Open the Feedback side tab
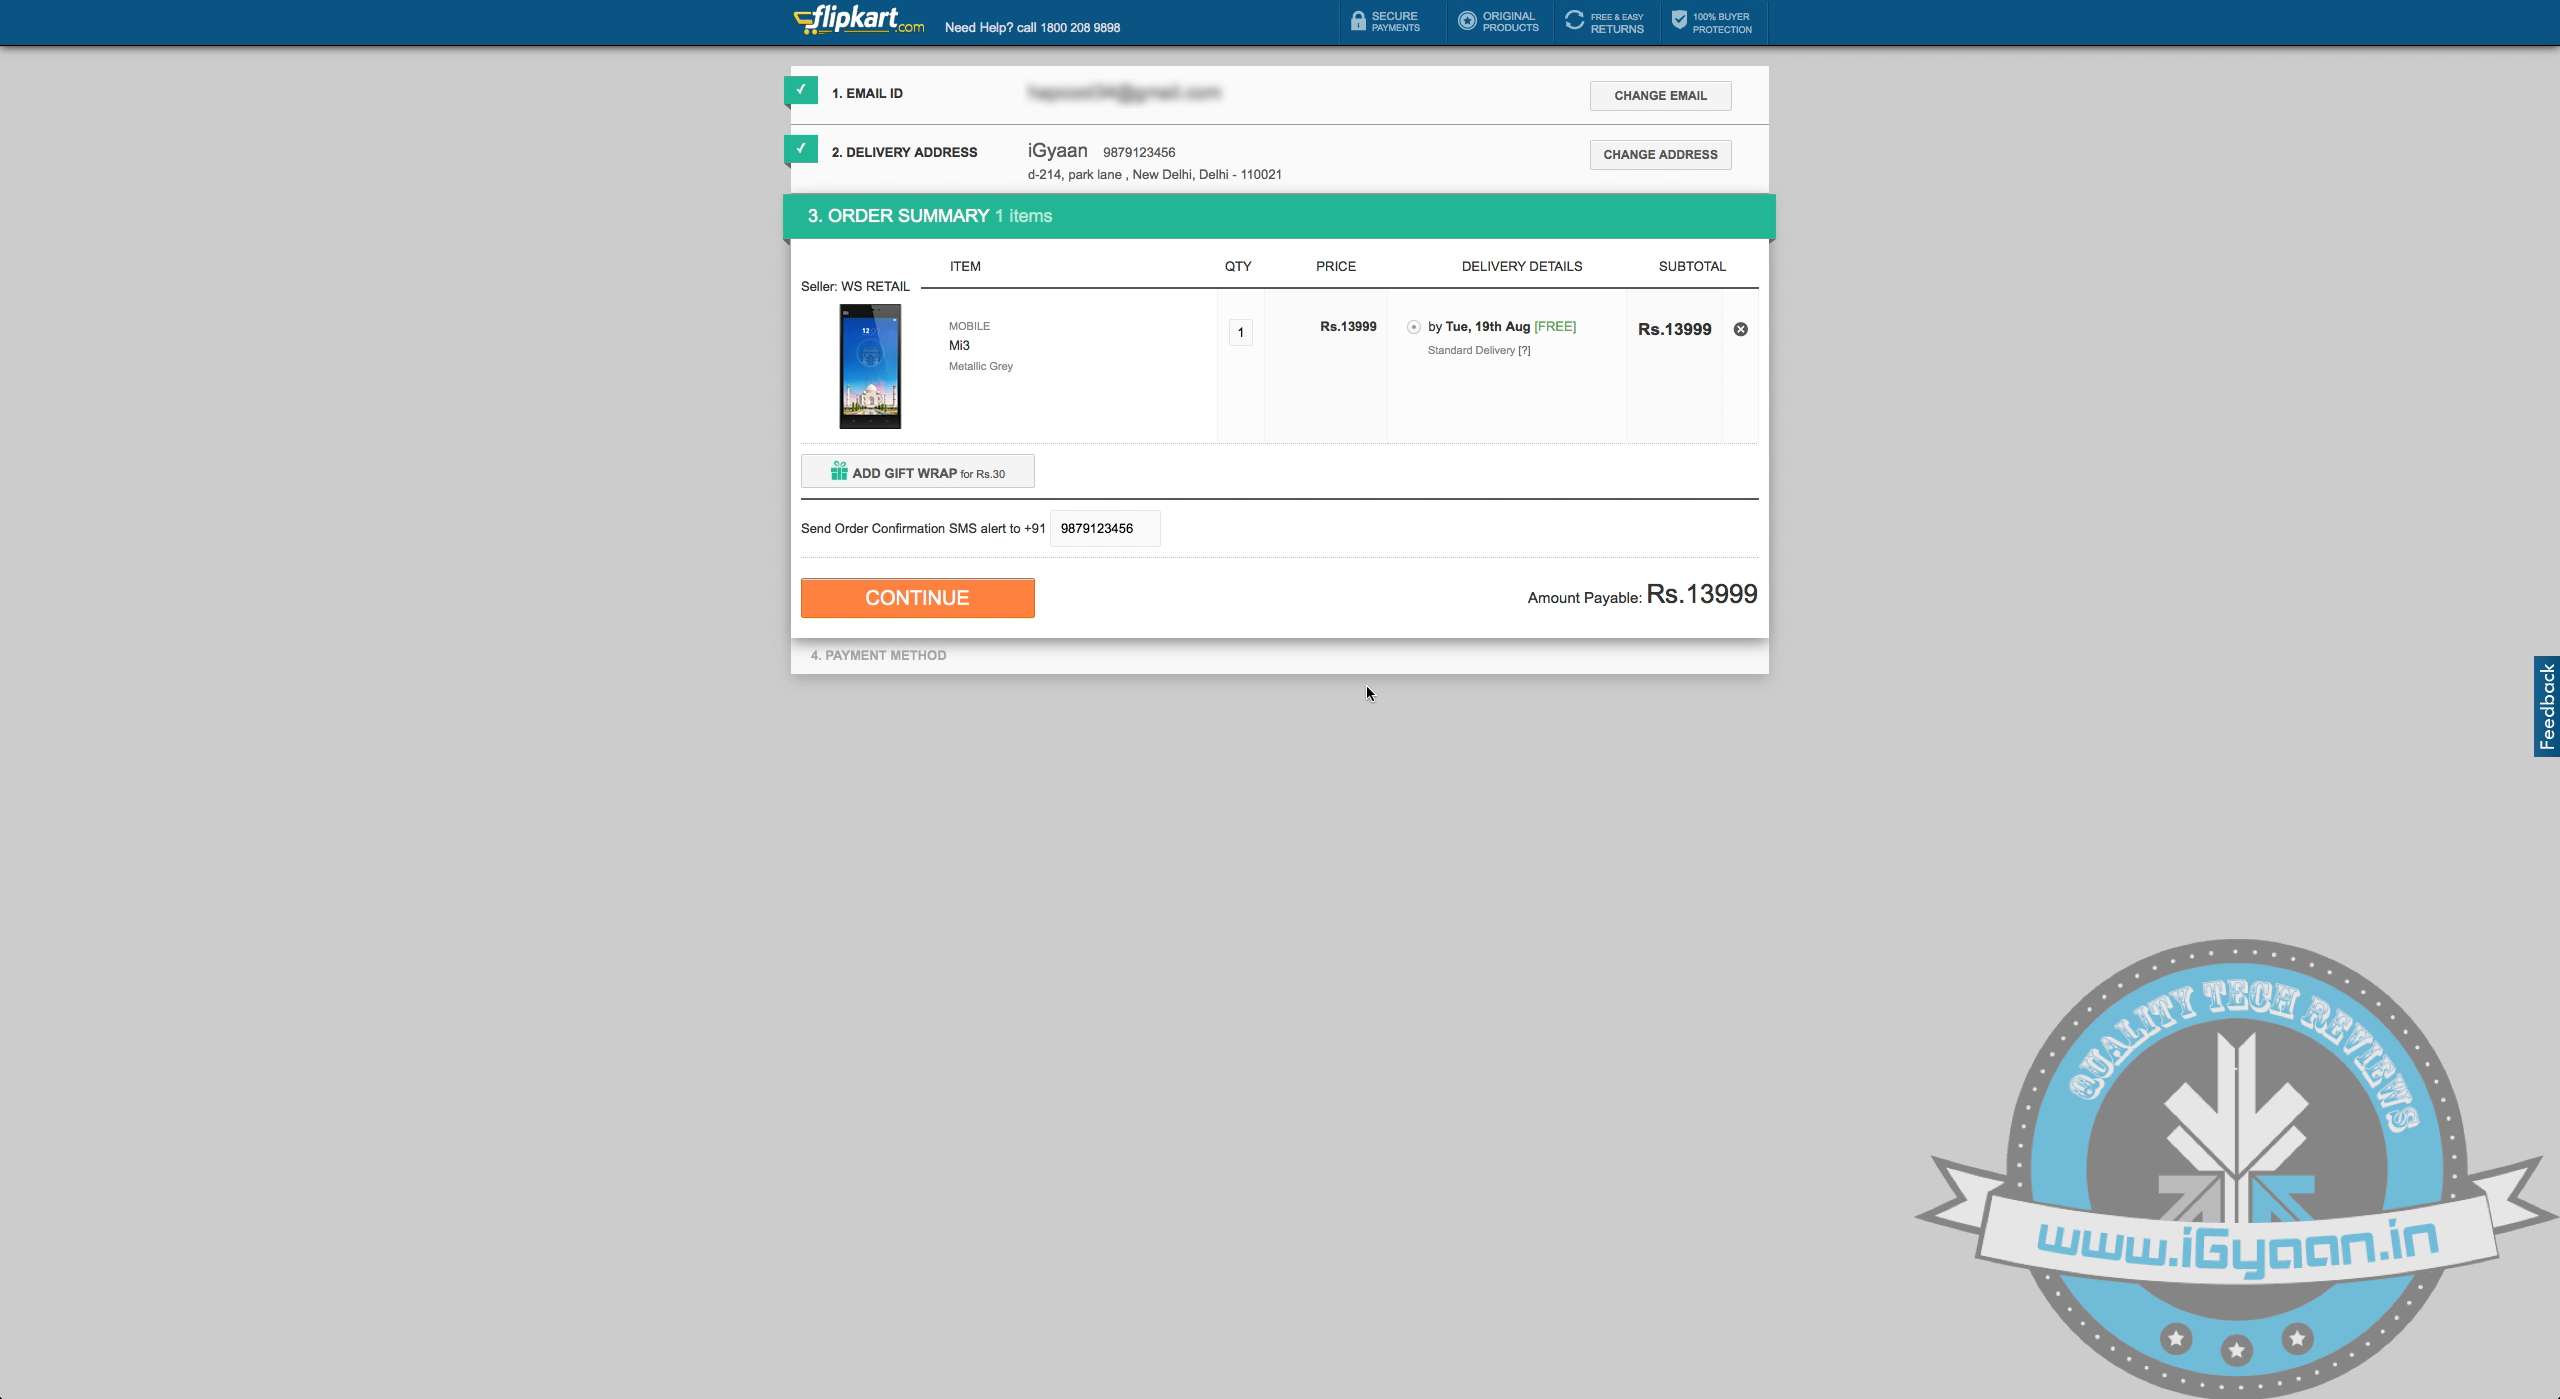The height and width of the screenshot is (1399, 2560). point(2546,706)
